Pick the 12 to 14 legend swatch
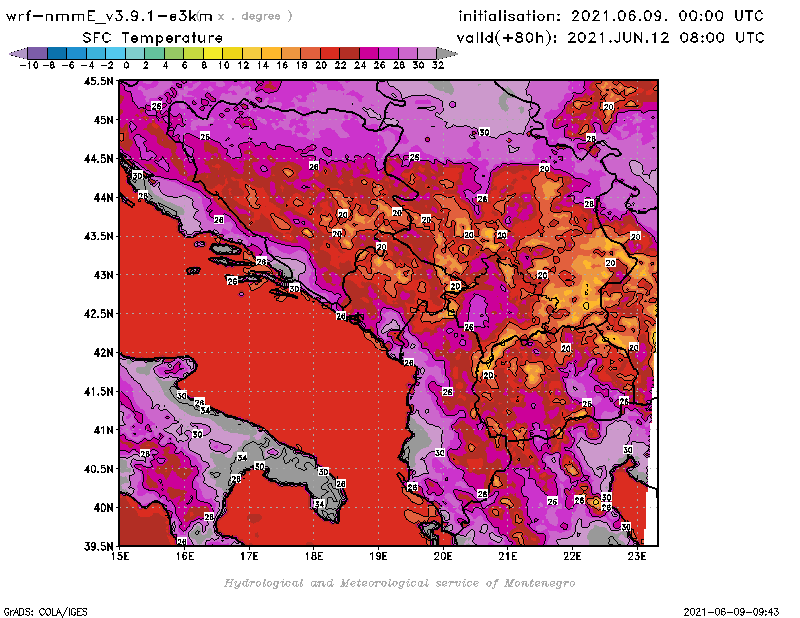The height and width of the screenshot is (618, 800). [x=252, y=53]
